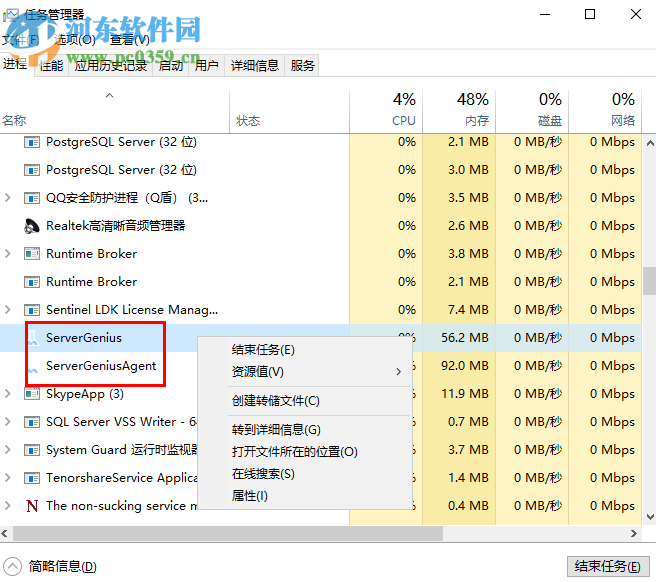Screen dimensions: 656x582
Task: Expand the Sentinel LDK License Manager group
Action: click(8, 310)
